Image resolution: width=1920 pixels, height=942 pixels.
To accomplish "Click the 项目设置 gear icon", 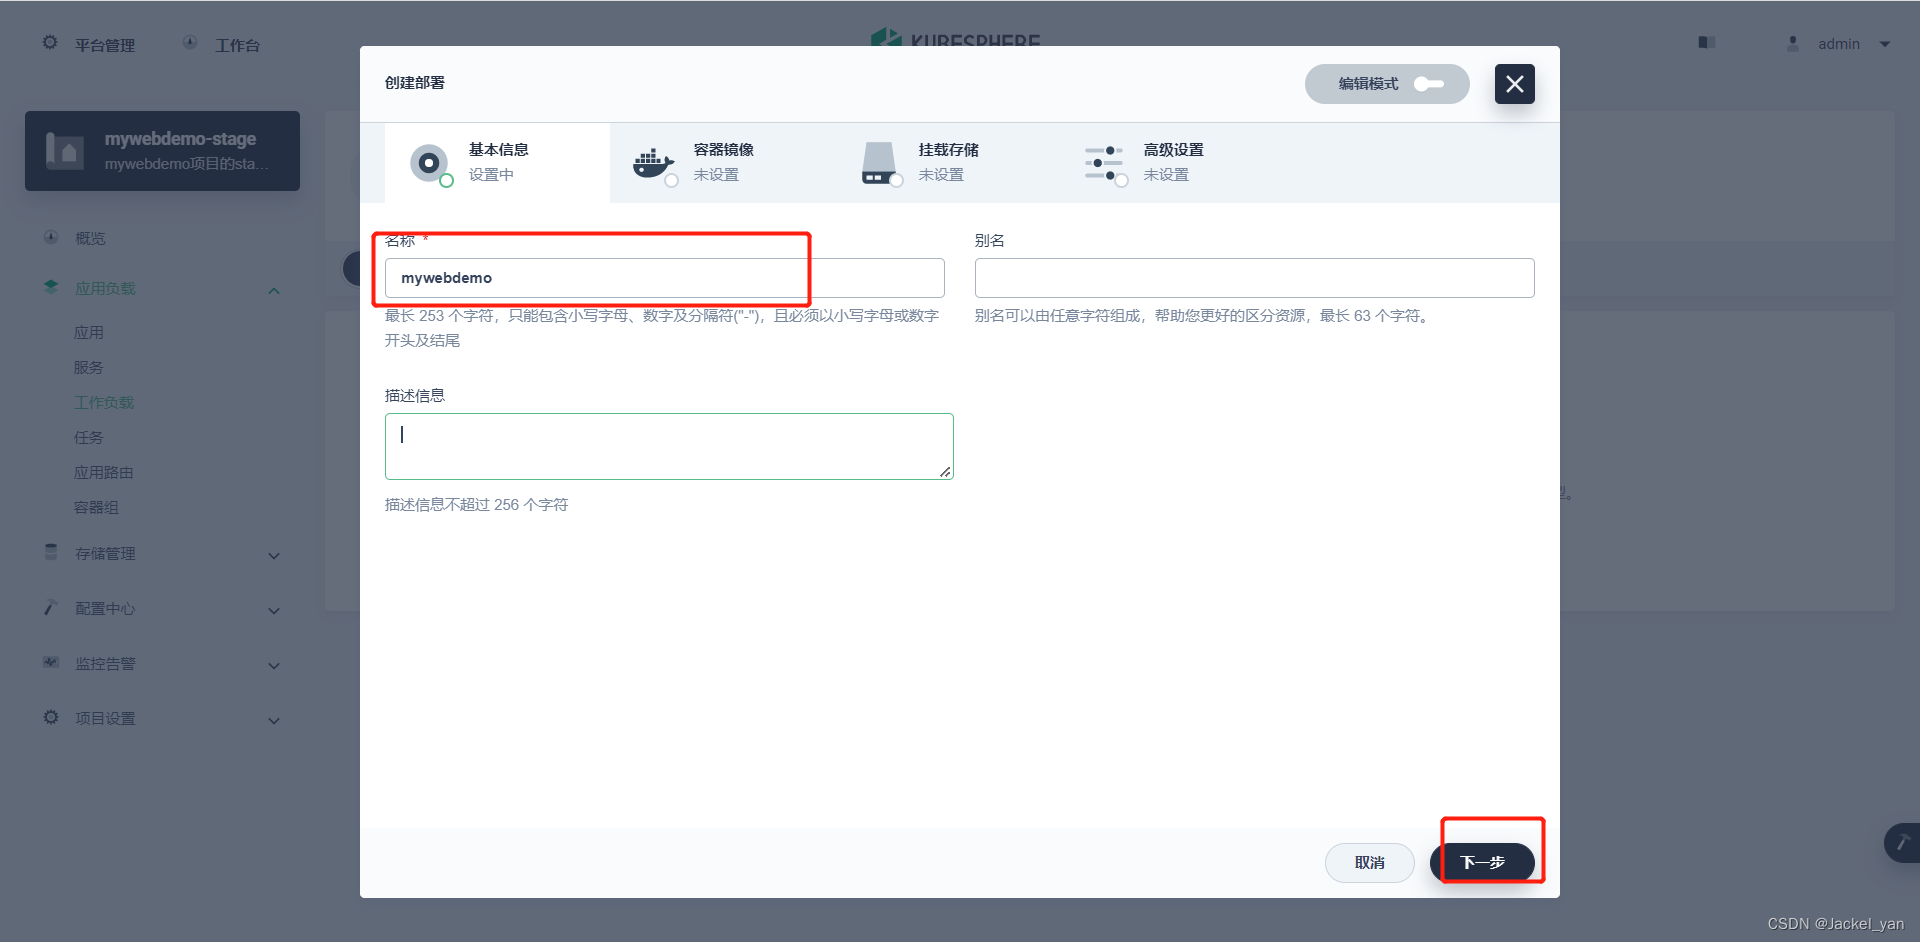I will (51, 717).
